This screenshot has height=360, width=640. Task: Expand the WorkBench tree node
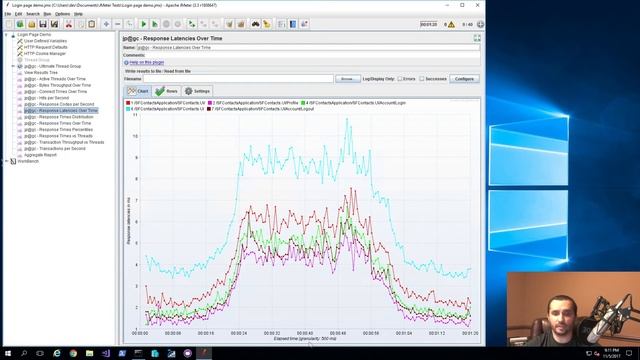(x=6, y=161)
